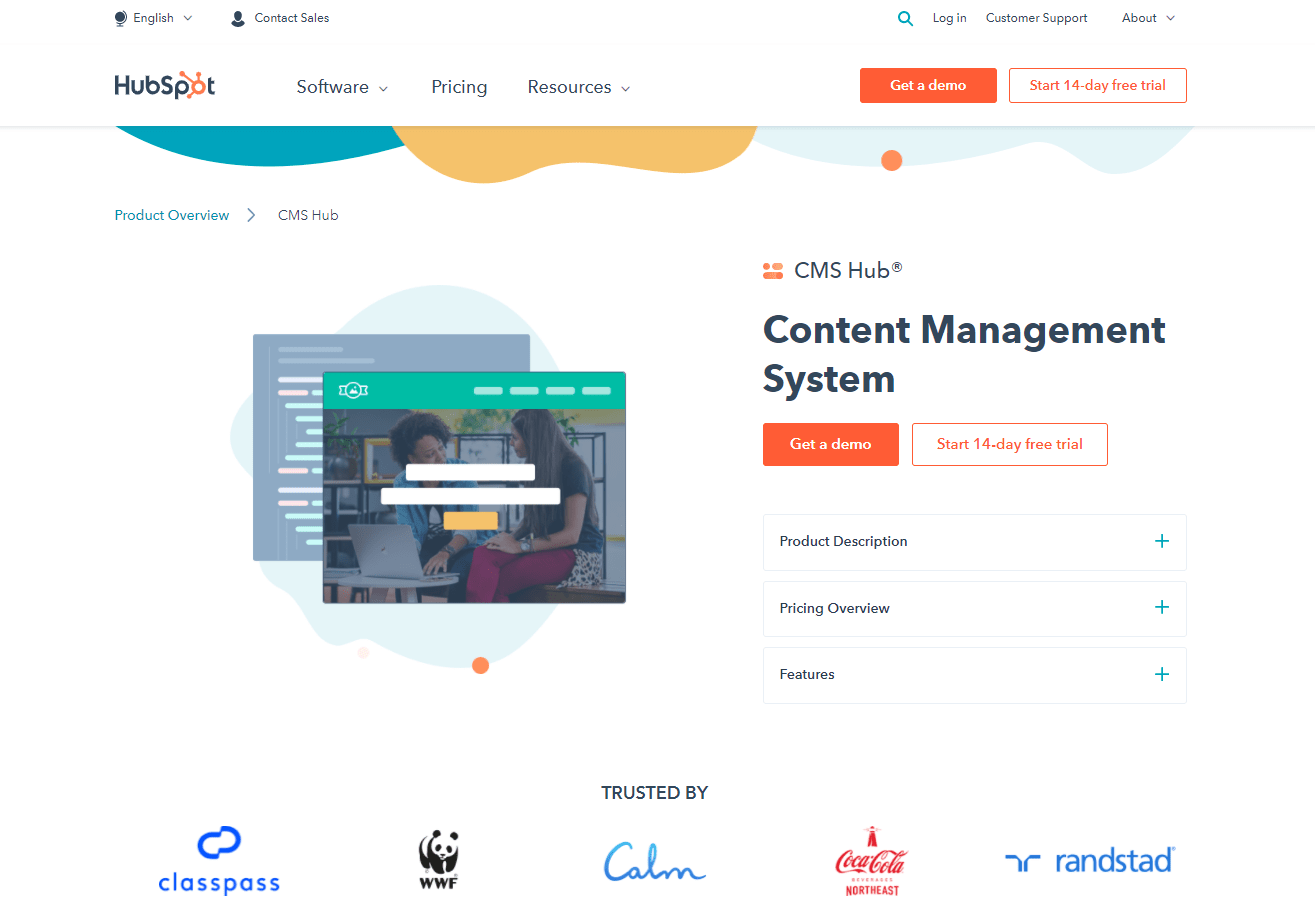1315x909 pixels.
Task: Click the Resources menu label
Action: pos(569,87)
